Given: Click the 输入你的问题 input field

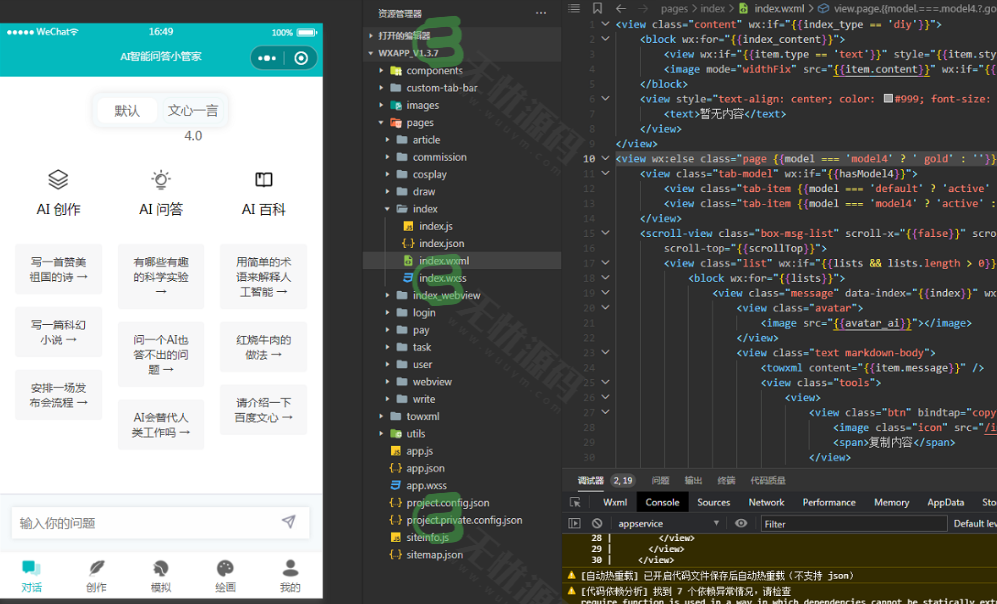Looking at the screenshot, I should (140, 523).
